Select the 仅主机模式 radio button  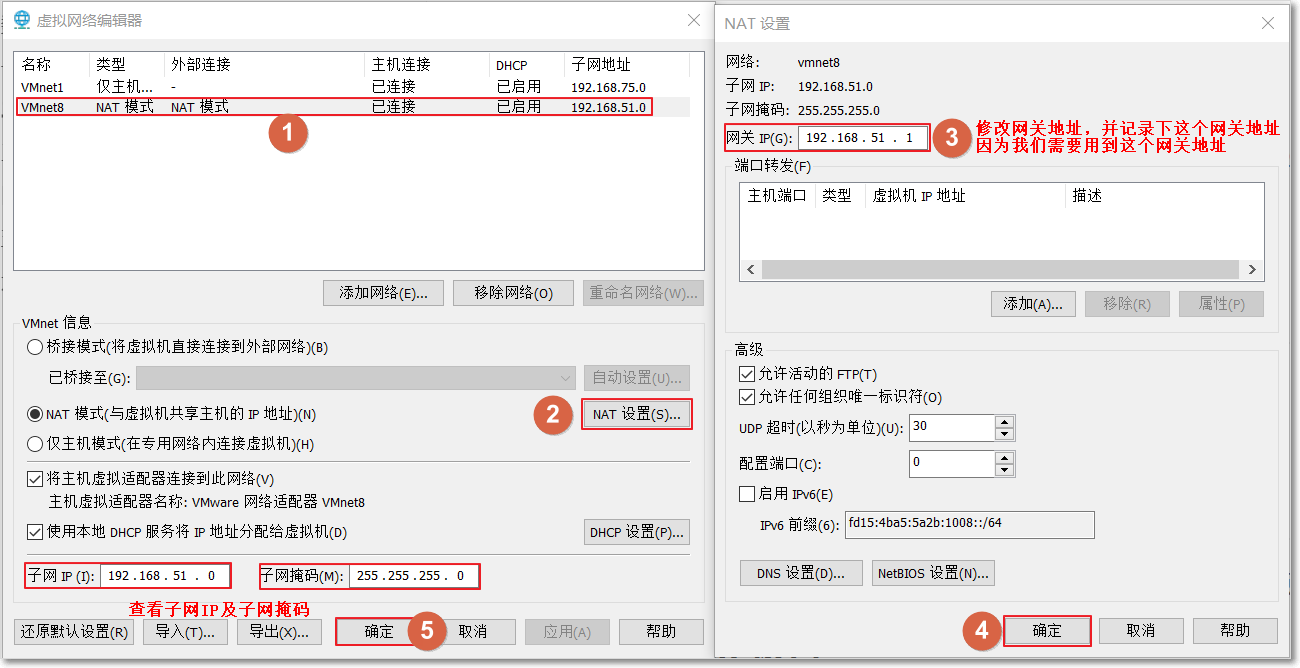coord(36,444)
